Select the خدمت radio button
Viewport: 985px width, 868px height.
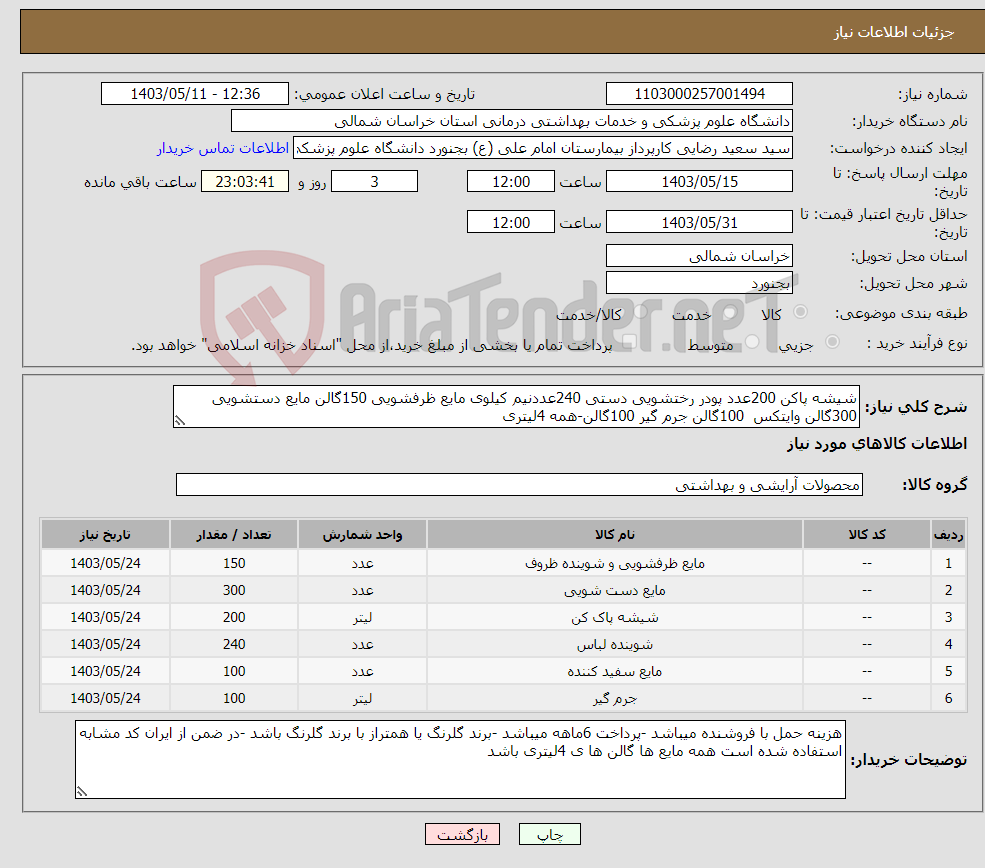(729, 312)
